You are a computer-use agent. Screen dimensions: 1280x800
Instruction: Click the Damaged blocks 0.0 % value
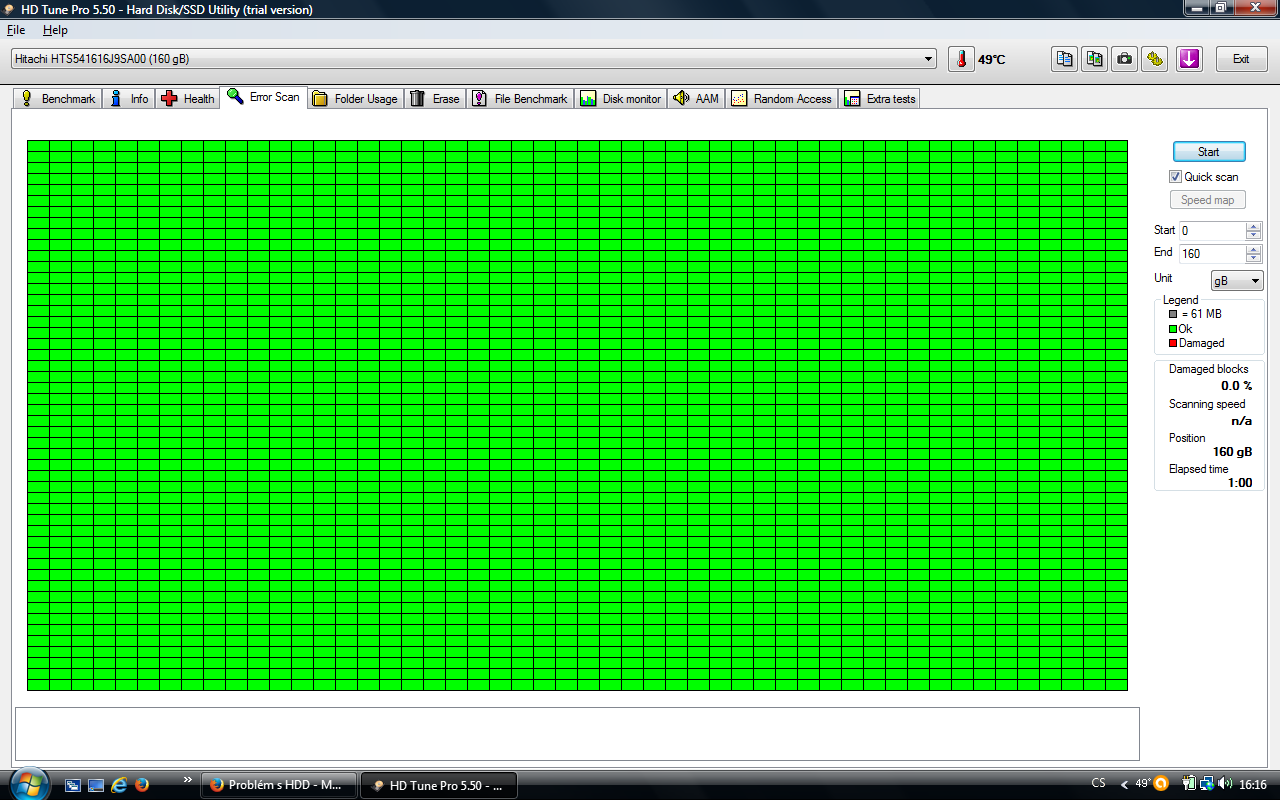pos(1236,386)
